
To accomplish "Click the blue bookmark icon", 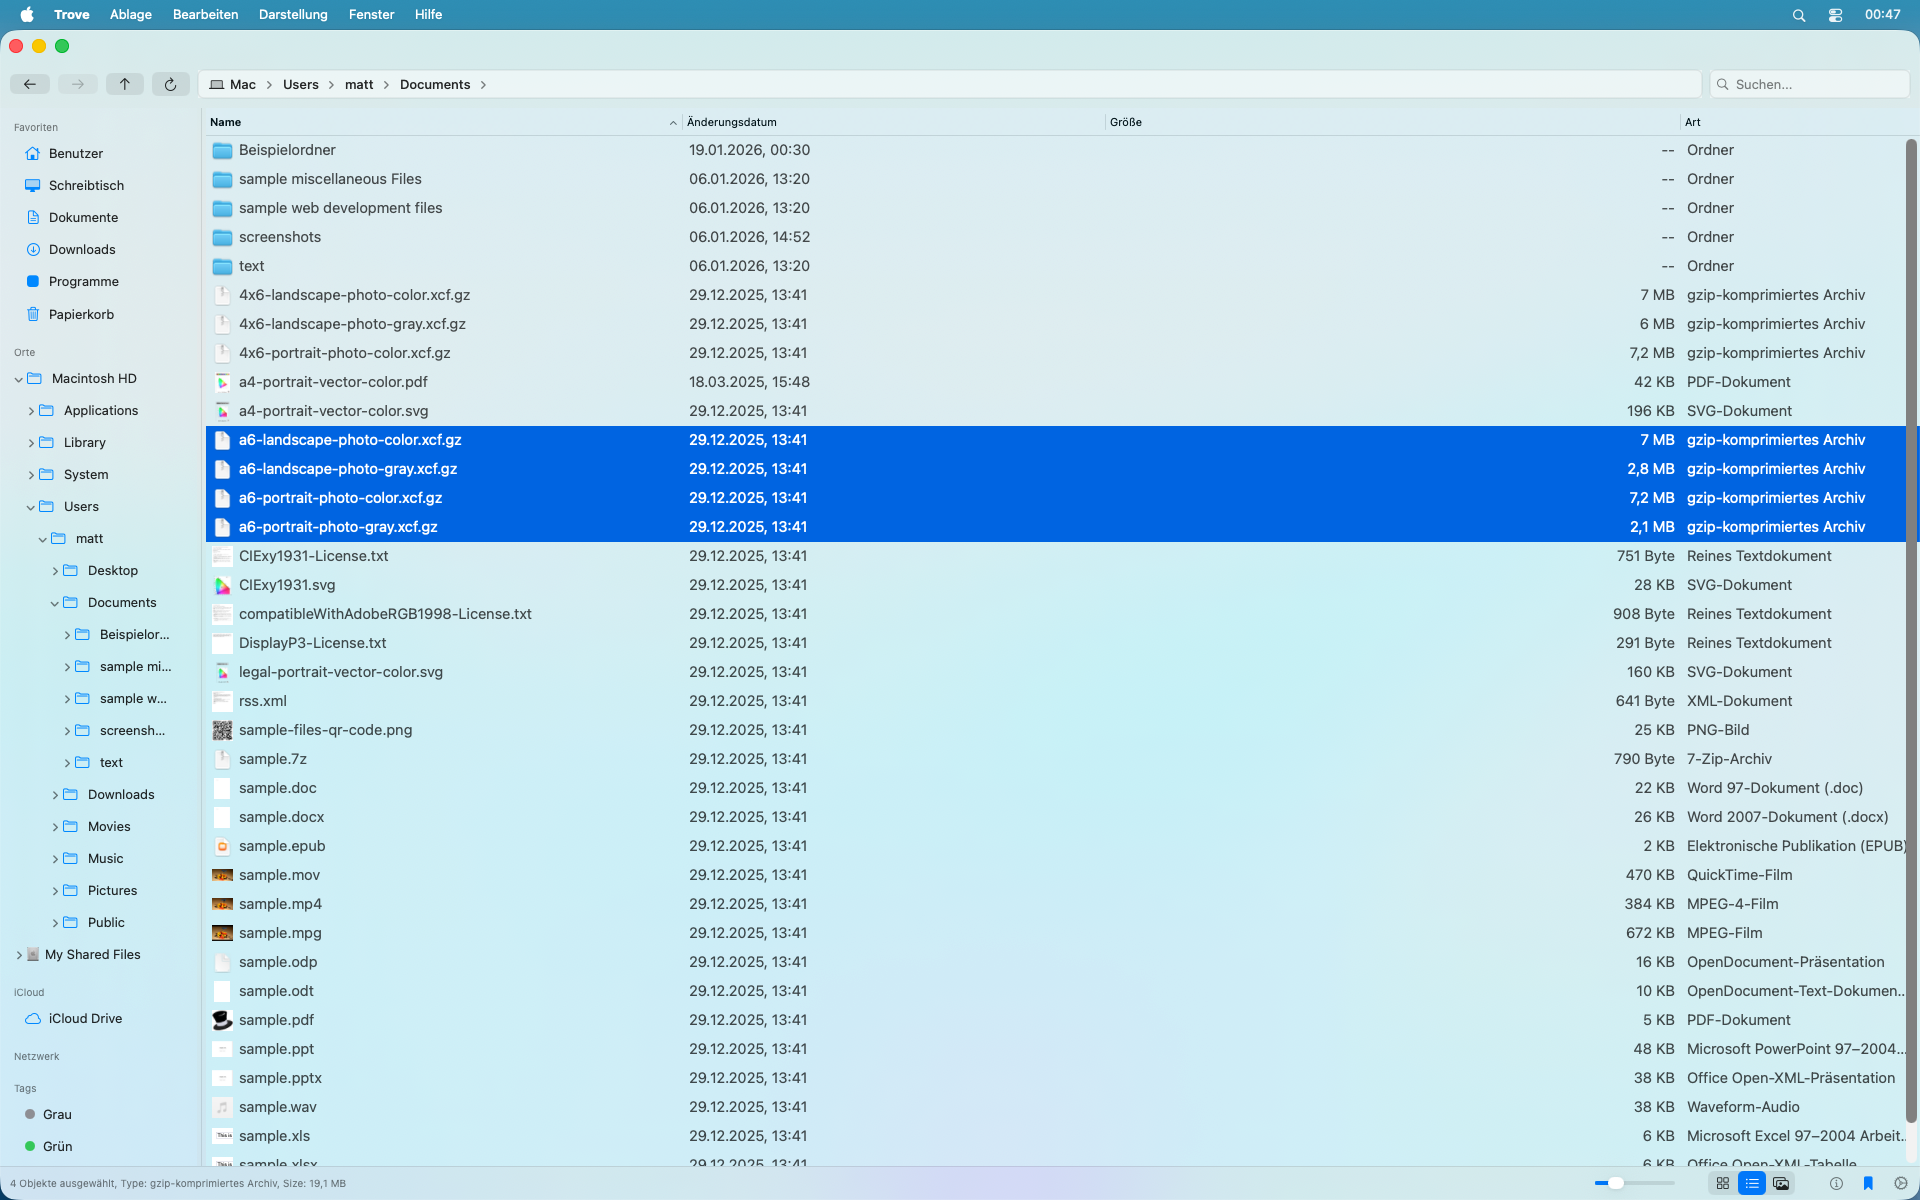I will coord(1868,1183).
